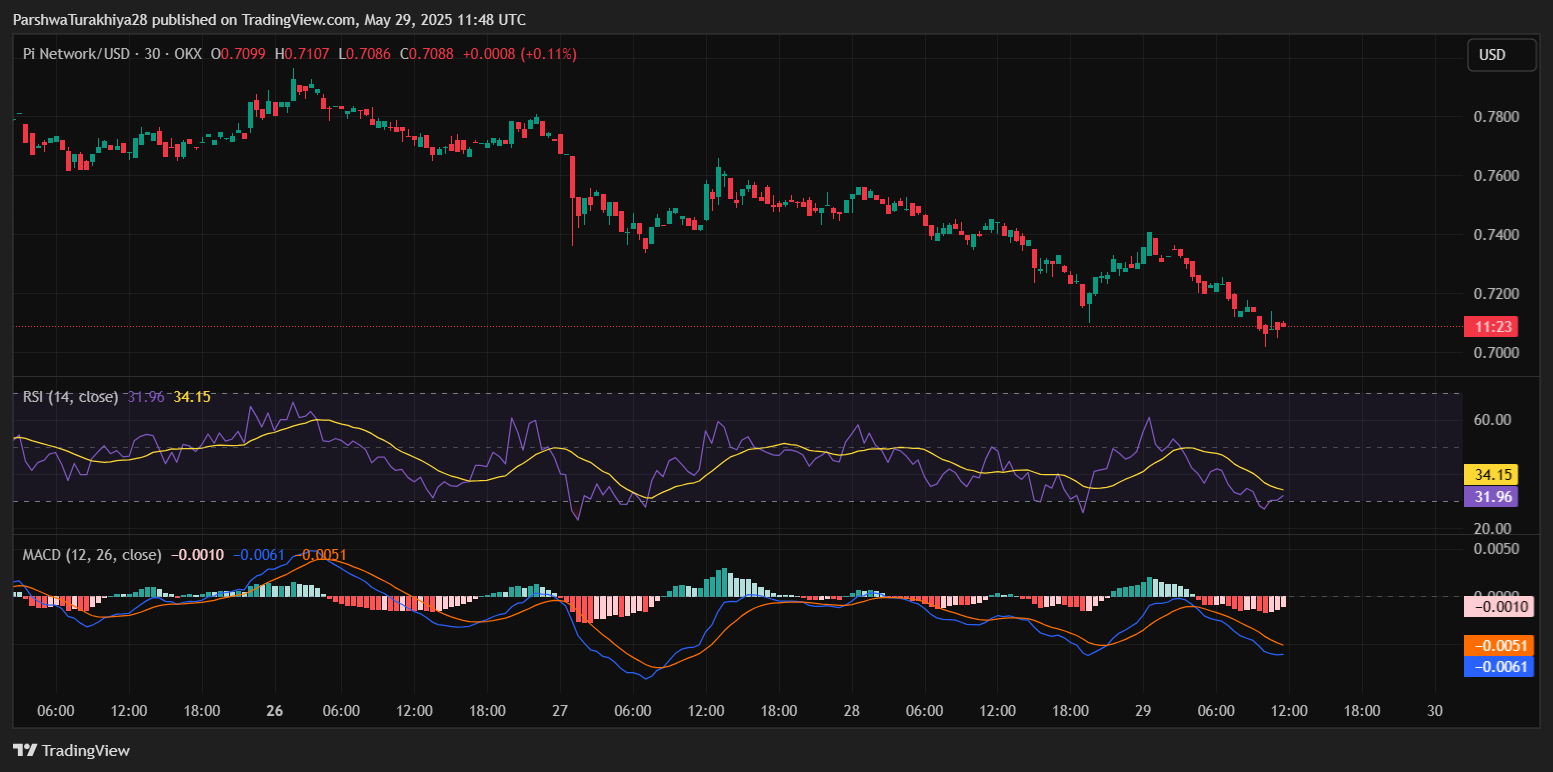Viewport: 1553px width, 772px height.
Task: Click the 0.7400 price scale mark
Action: (x=1497, y=235)
